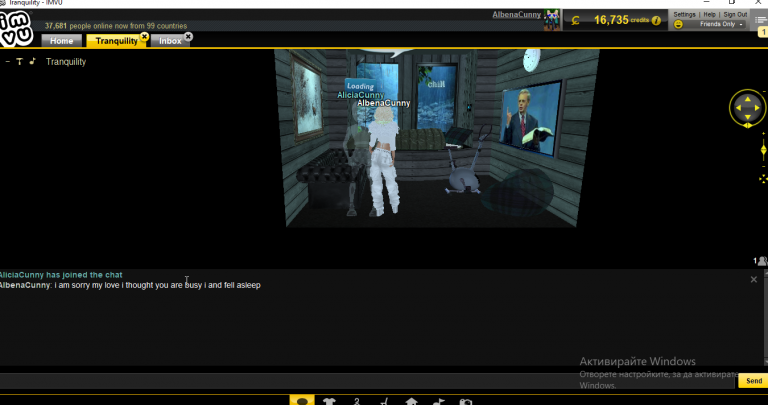
Task: Open the AlbenaCunny profile name link
Action: click(x=516, y=15)
